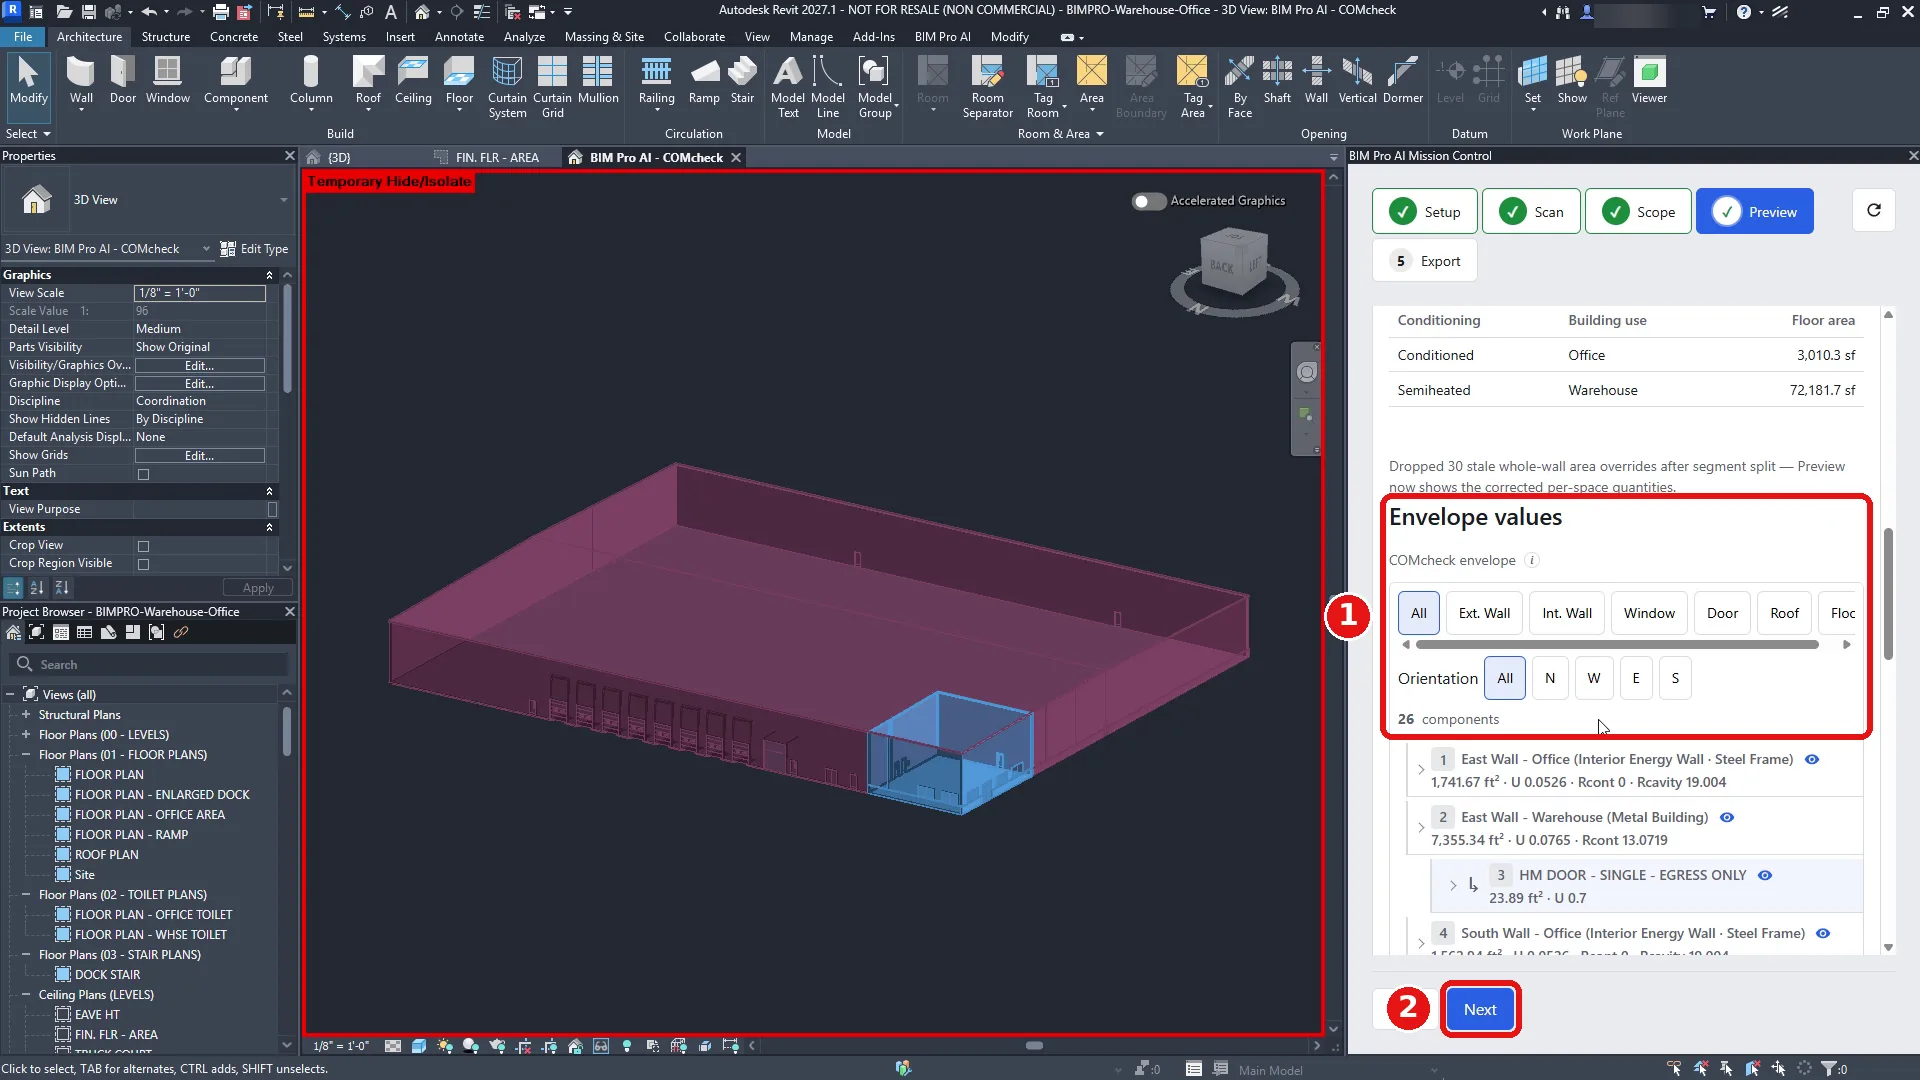The height and width of the screenshot is (1080, 1920).
Task: Collapse Floor Plans (01 - FLOOR PLANS) node
Action: (26, 755)
